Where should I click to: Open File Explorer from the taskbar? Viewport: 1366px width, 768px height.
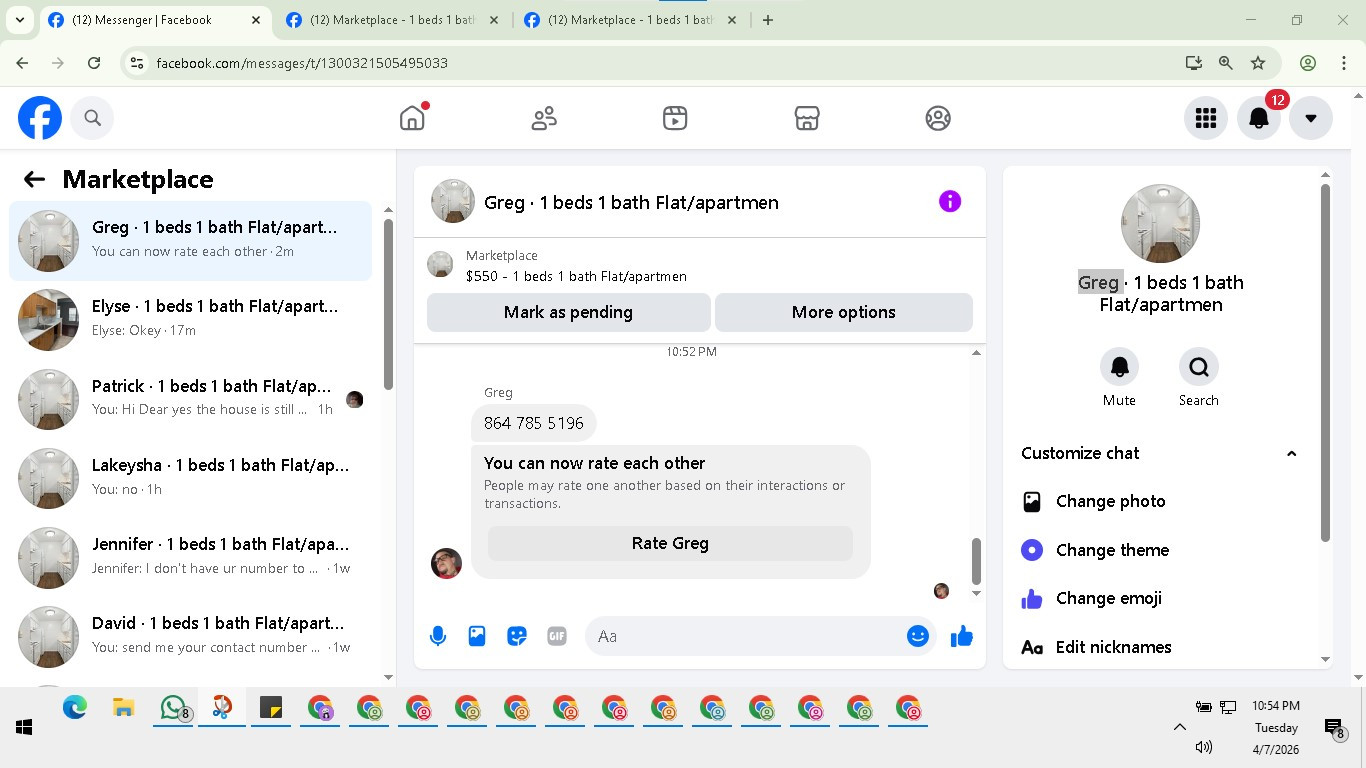[124, 708]
